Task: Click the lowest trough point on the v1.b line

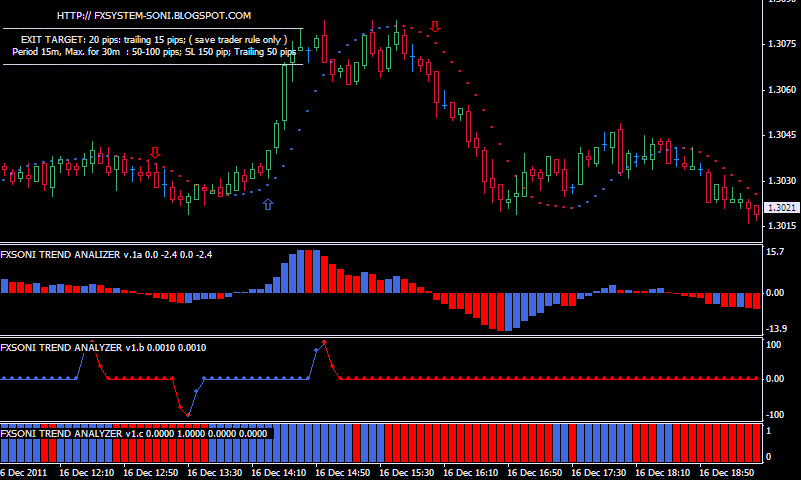Action: (189, 415)
